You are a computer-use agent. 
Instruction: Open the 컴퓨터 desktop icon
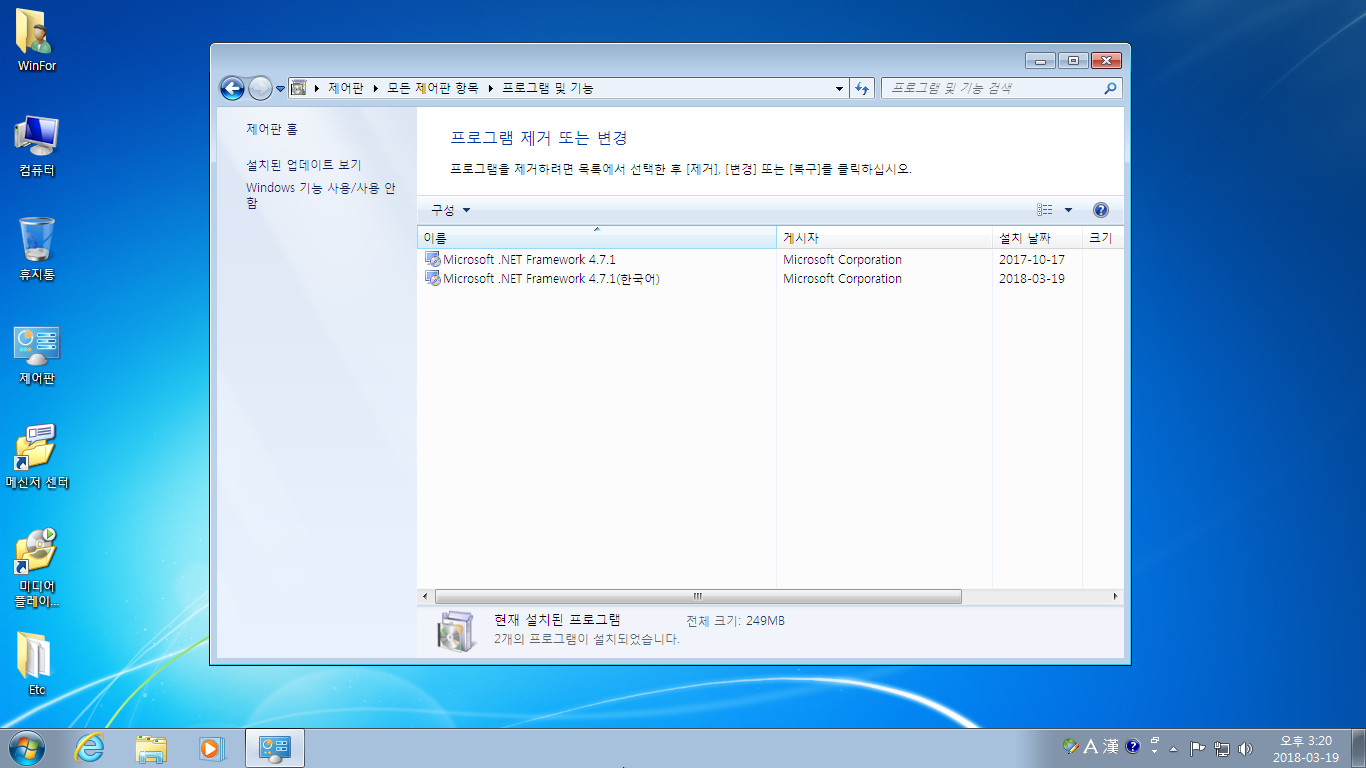click(x=37, y=146)
